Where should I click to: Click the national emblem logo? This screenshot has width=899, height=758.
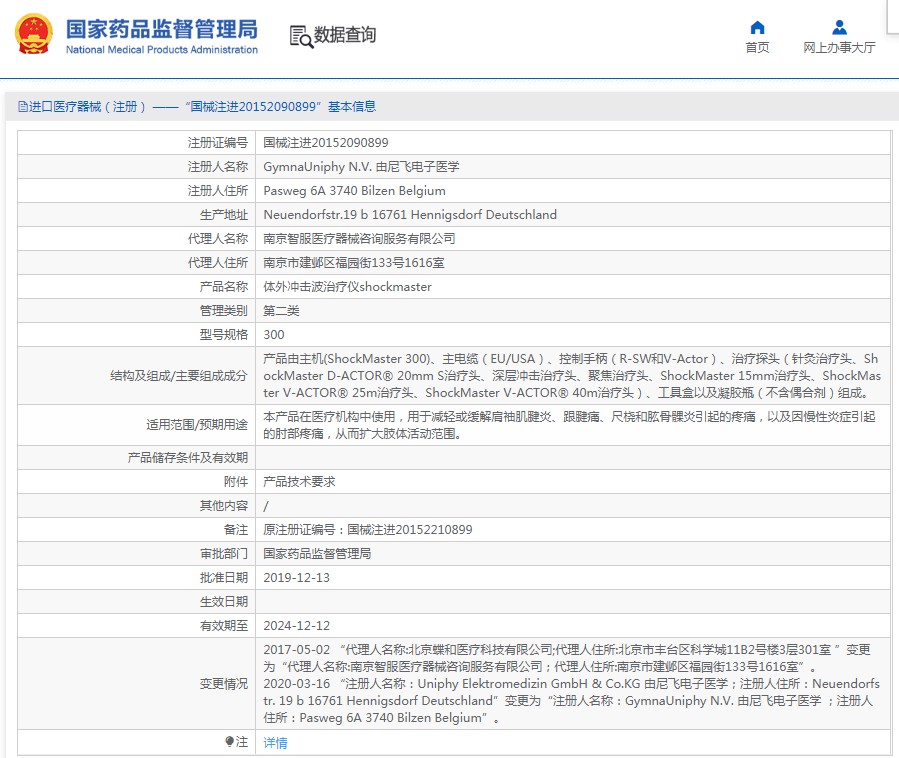pyautogui.click(x=33, y=34)
